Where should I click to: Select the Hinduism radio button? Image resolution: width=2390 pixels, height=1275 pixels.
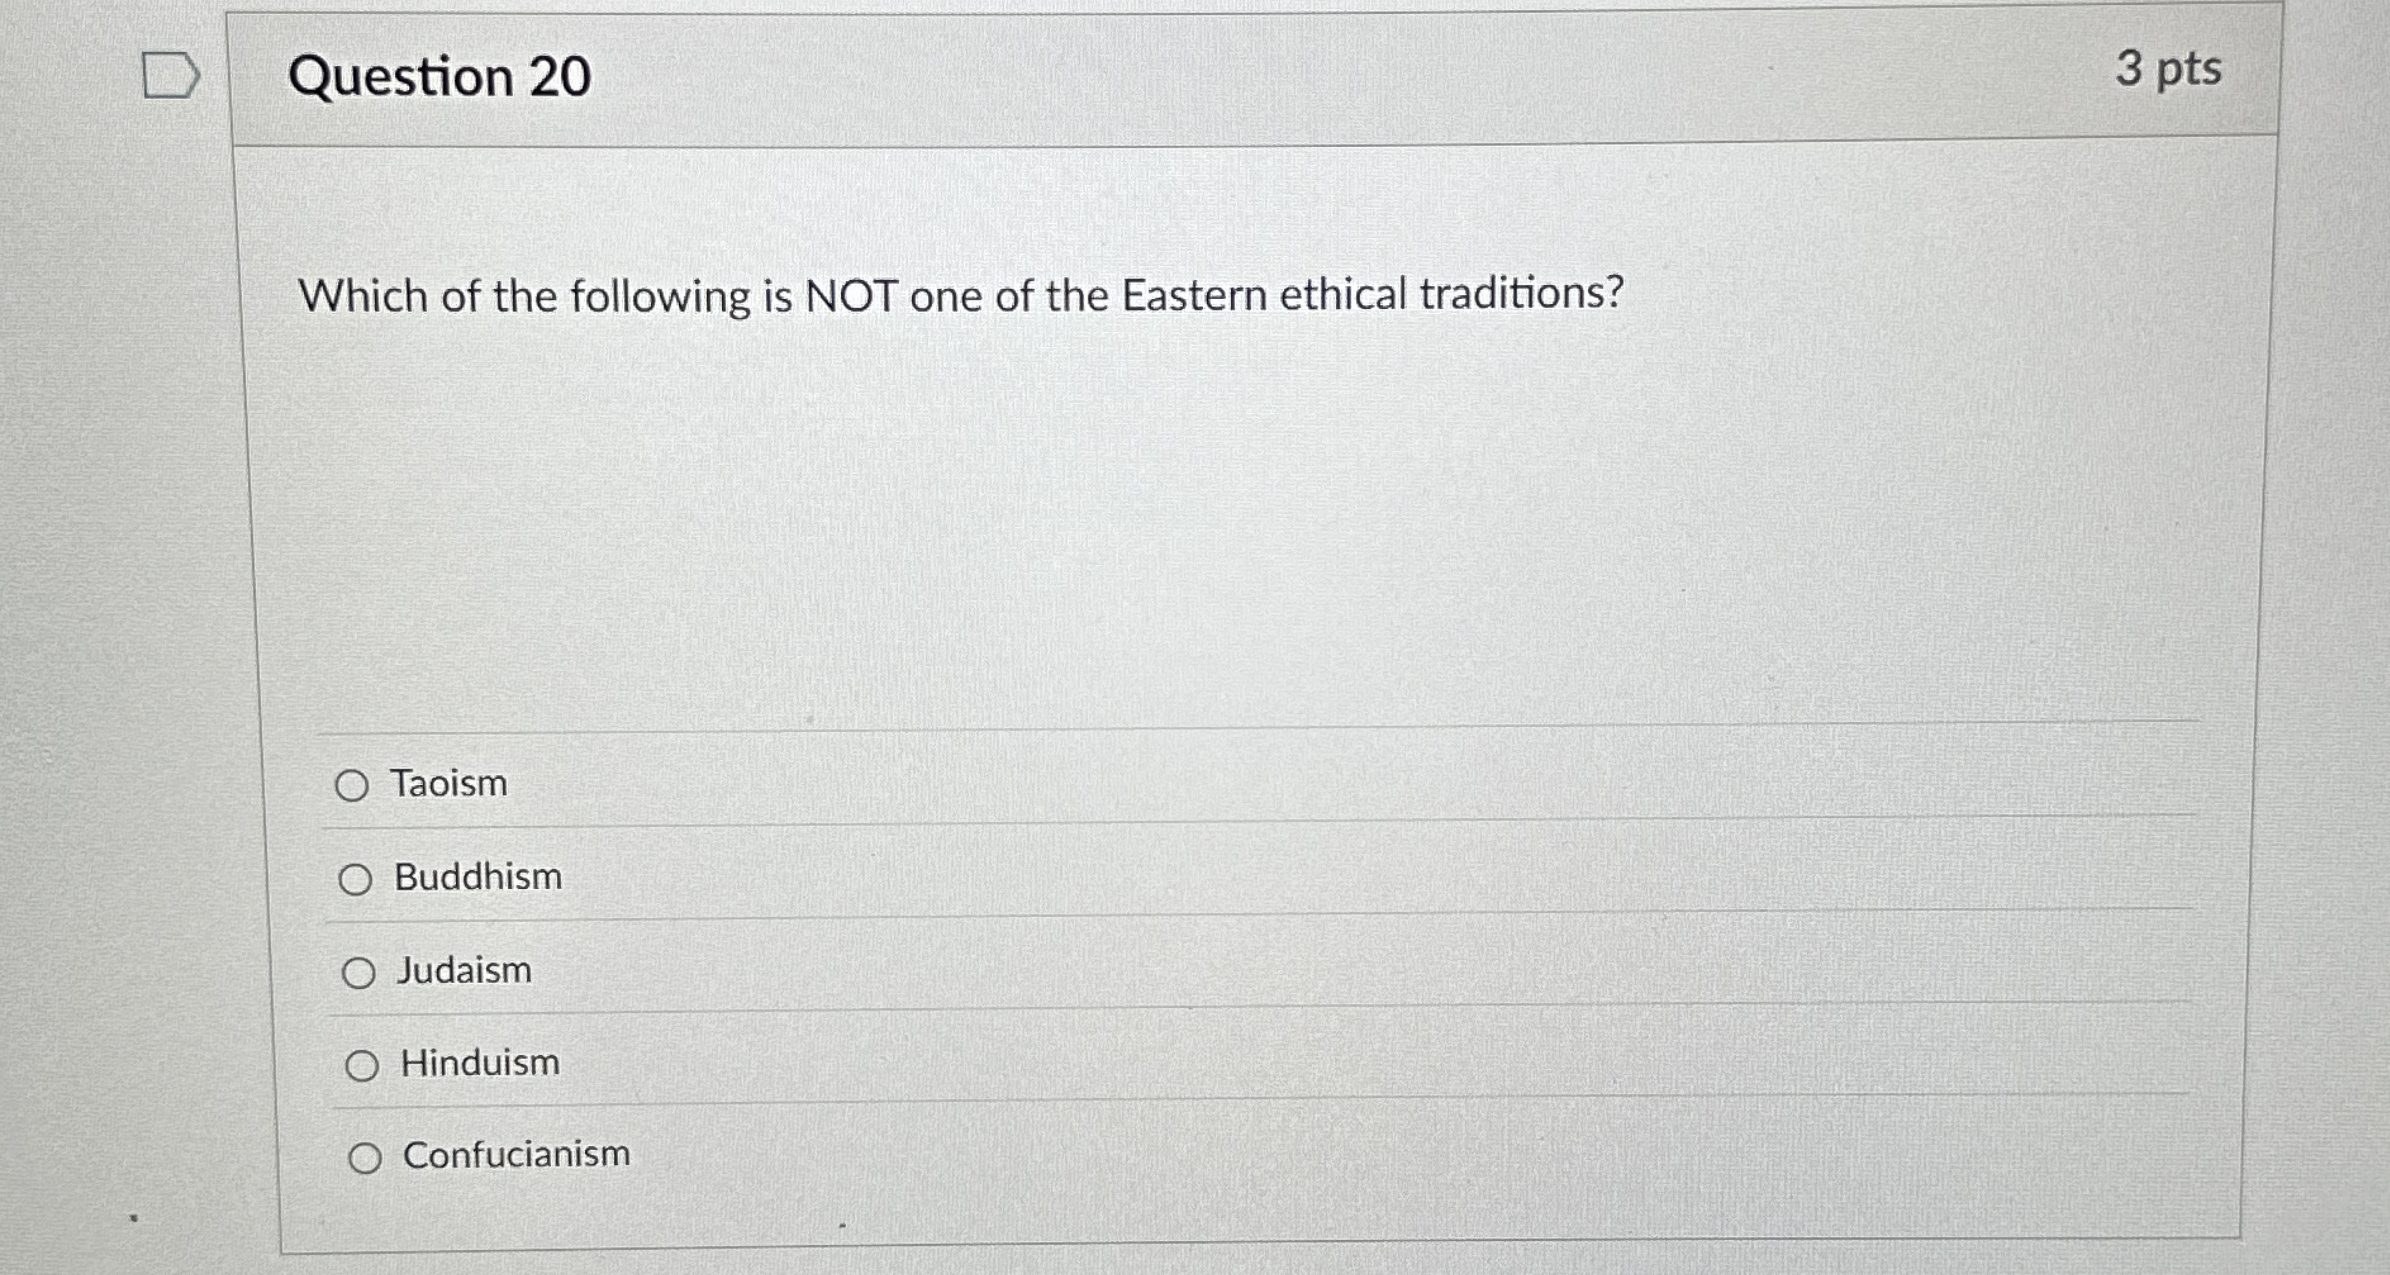(x=362, y=1066)
